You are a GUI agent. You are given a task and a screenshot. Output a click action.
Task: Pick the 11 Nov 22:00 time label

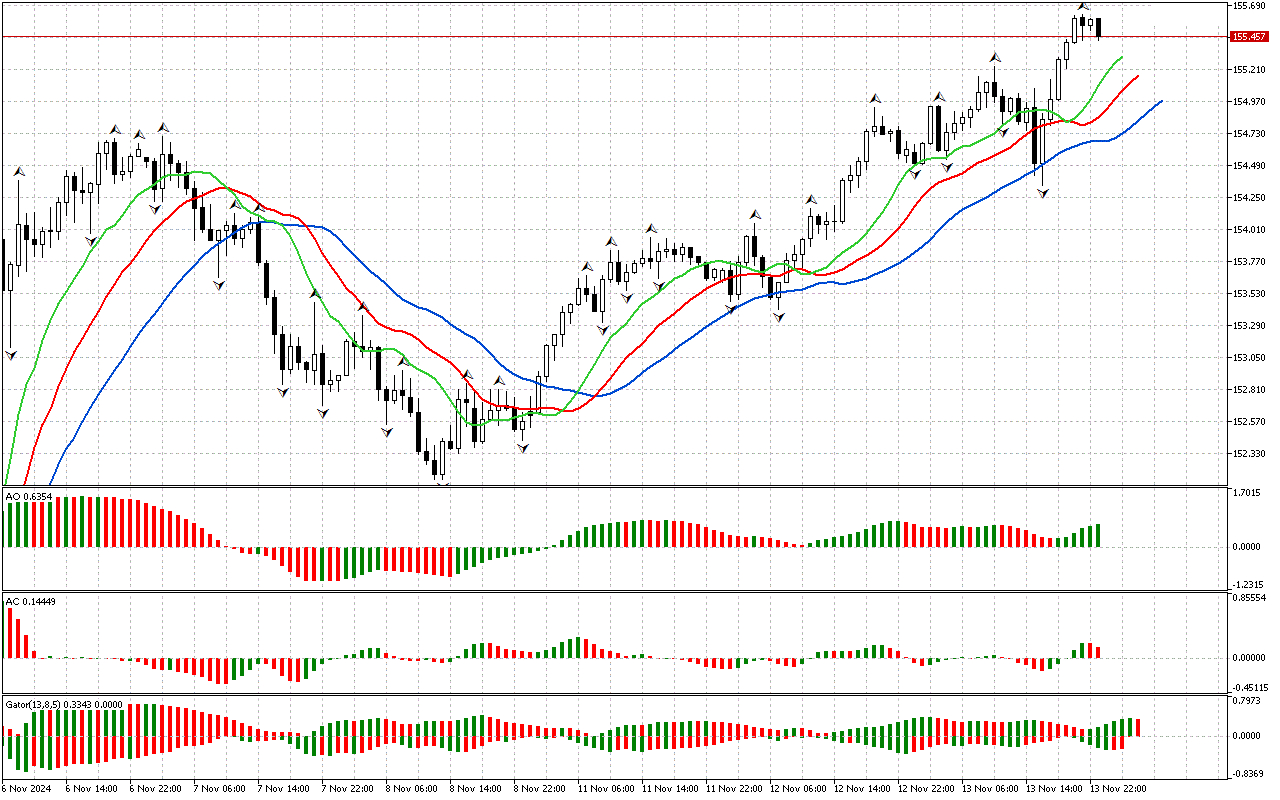(x=734, y=789)
